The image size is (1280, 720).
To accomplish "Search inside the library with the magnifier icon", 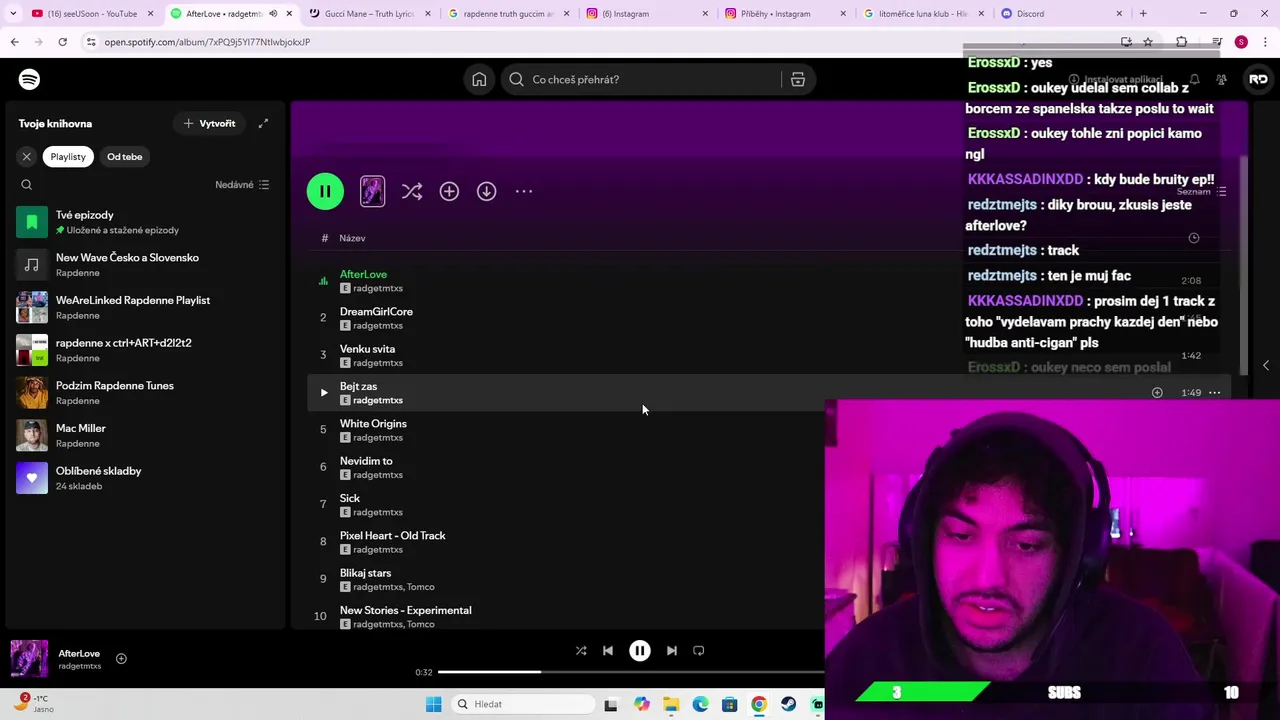I will pos(27,184).
